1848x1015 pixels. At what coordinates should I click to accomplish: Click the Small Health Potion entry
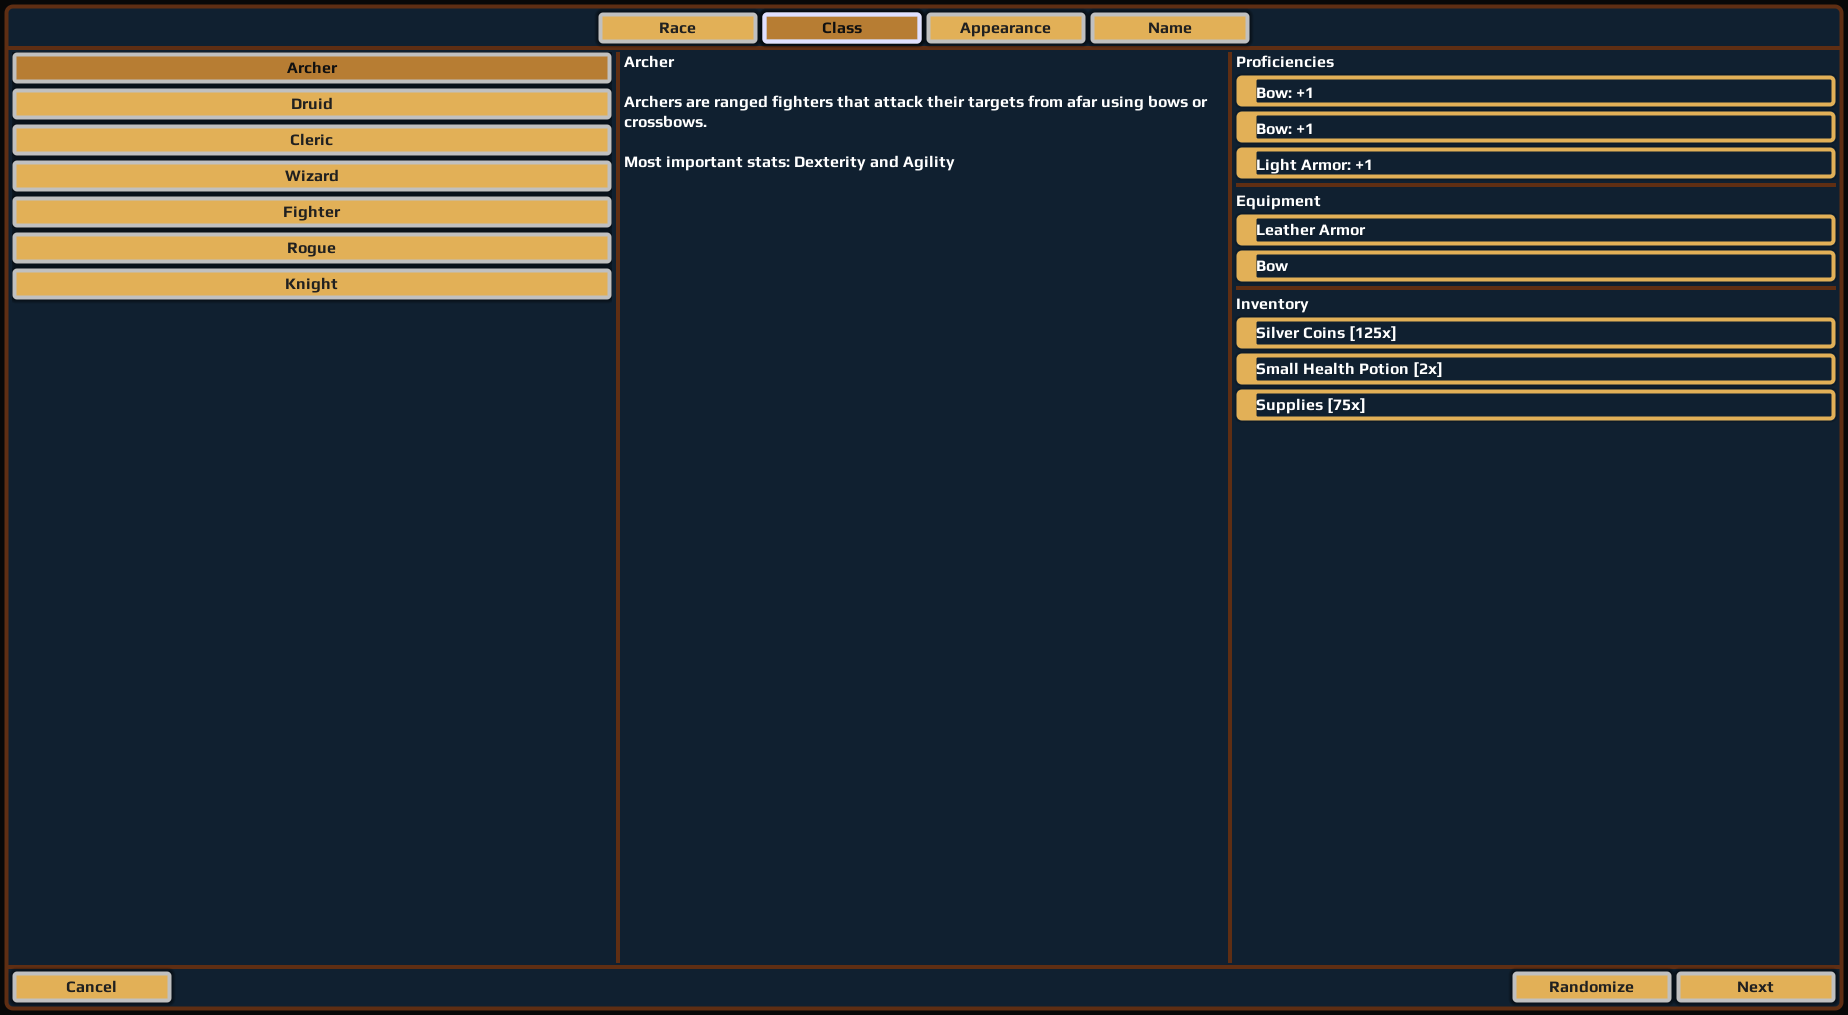pyautogui.click(x=1535, y=369)
